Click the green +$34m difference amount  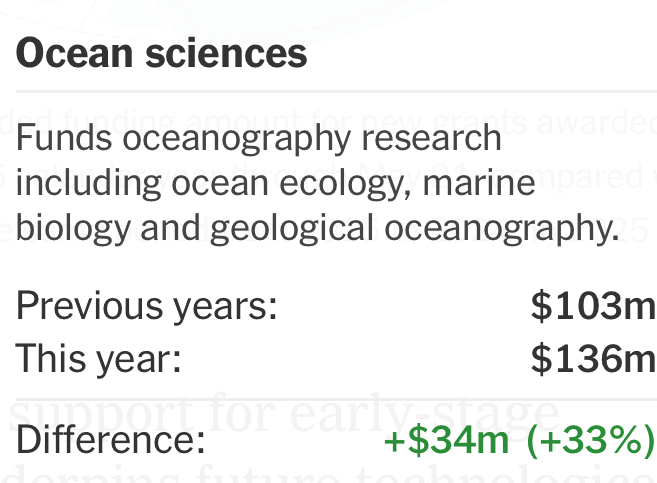pyautogui.click(x=446, y=439)
